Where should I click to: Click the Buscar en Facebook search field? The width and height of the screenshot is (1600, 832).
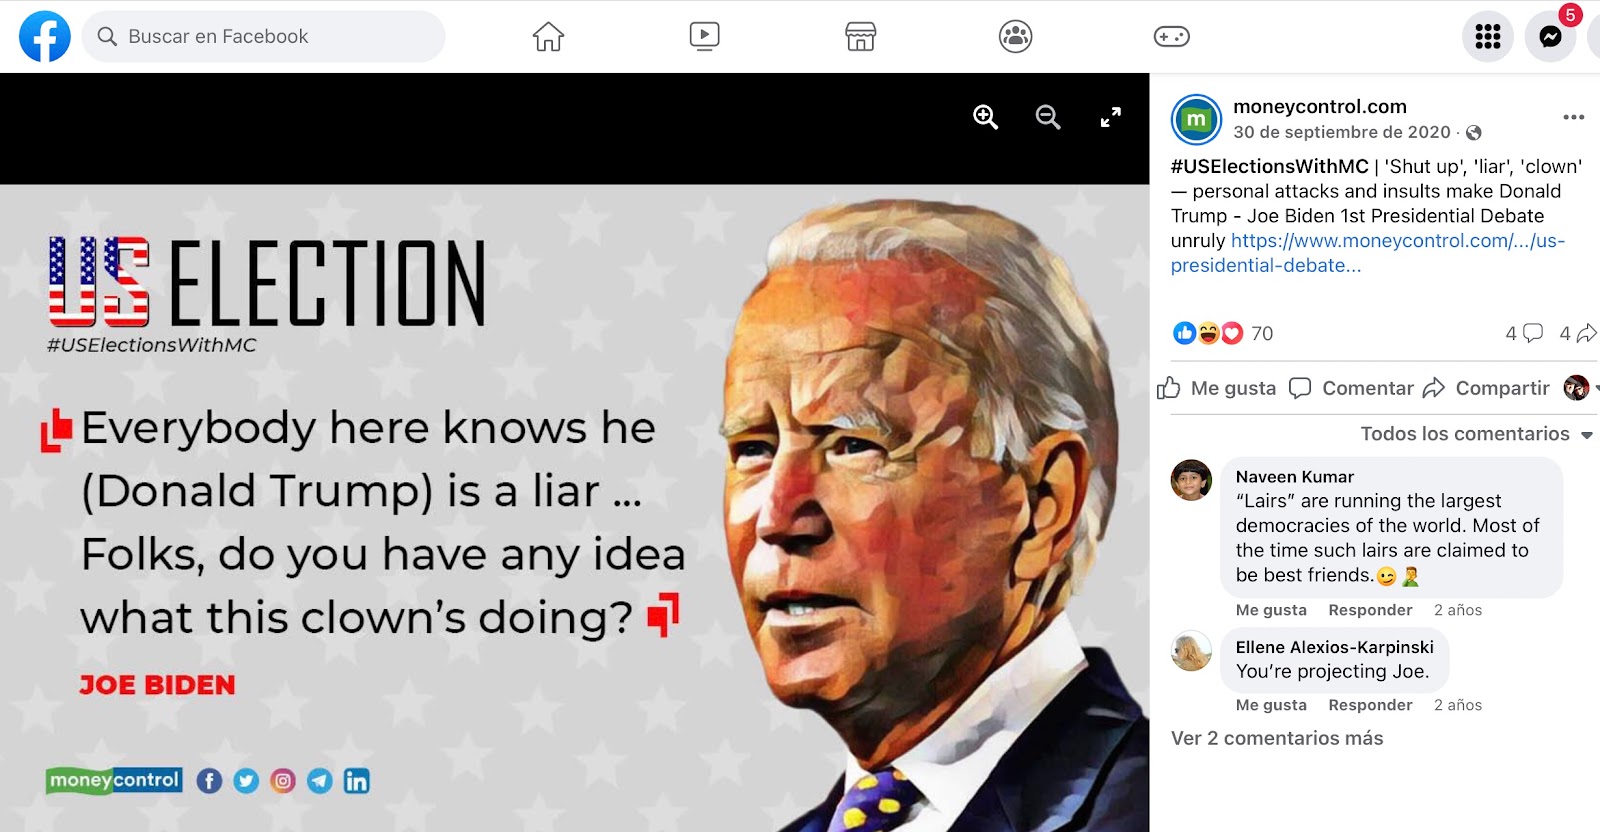click(x=264, y=37)
